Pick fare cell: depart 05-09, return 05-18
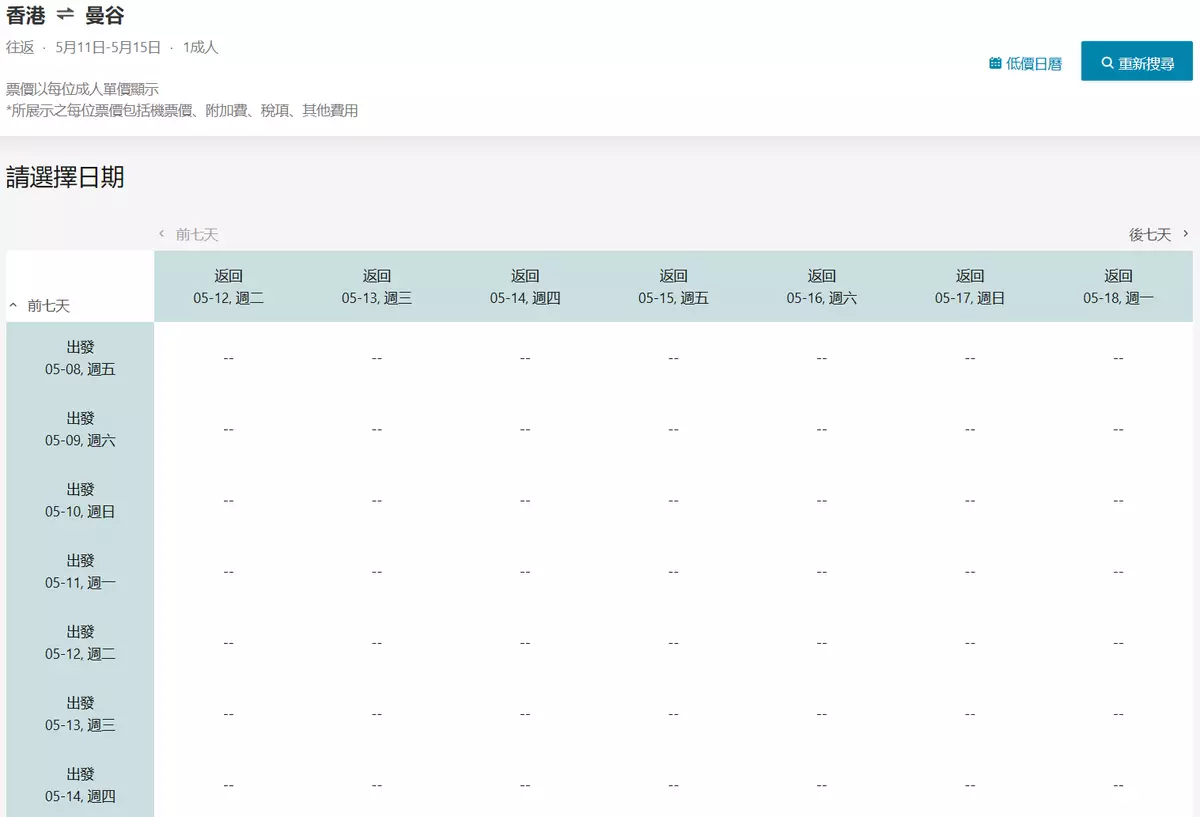1200x817 pixels. pyautogui.click(x=1118, y=429)
